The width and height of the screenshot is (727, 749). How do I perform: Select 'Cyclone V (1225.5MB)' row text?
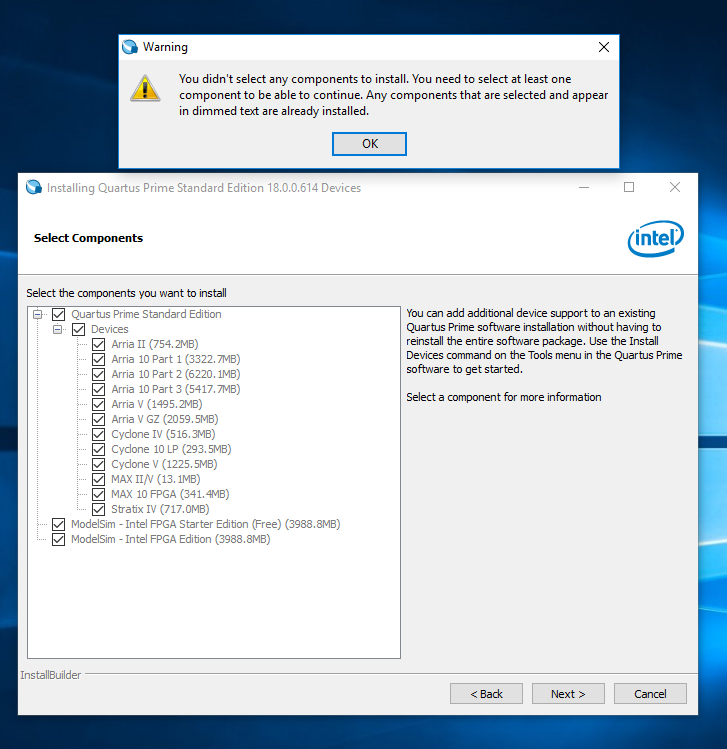164,464
